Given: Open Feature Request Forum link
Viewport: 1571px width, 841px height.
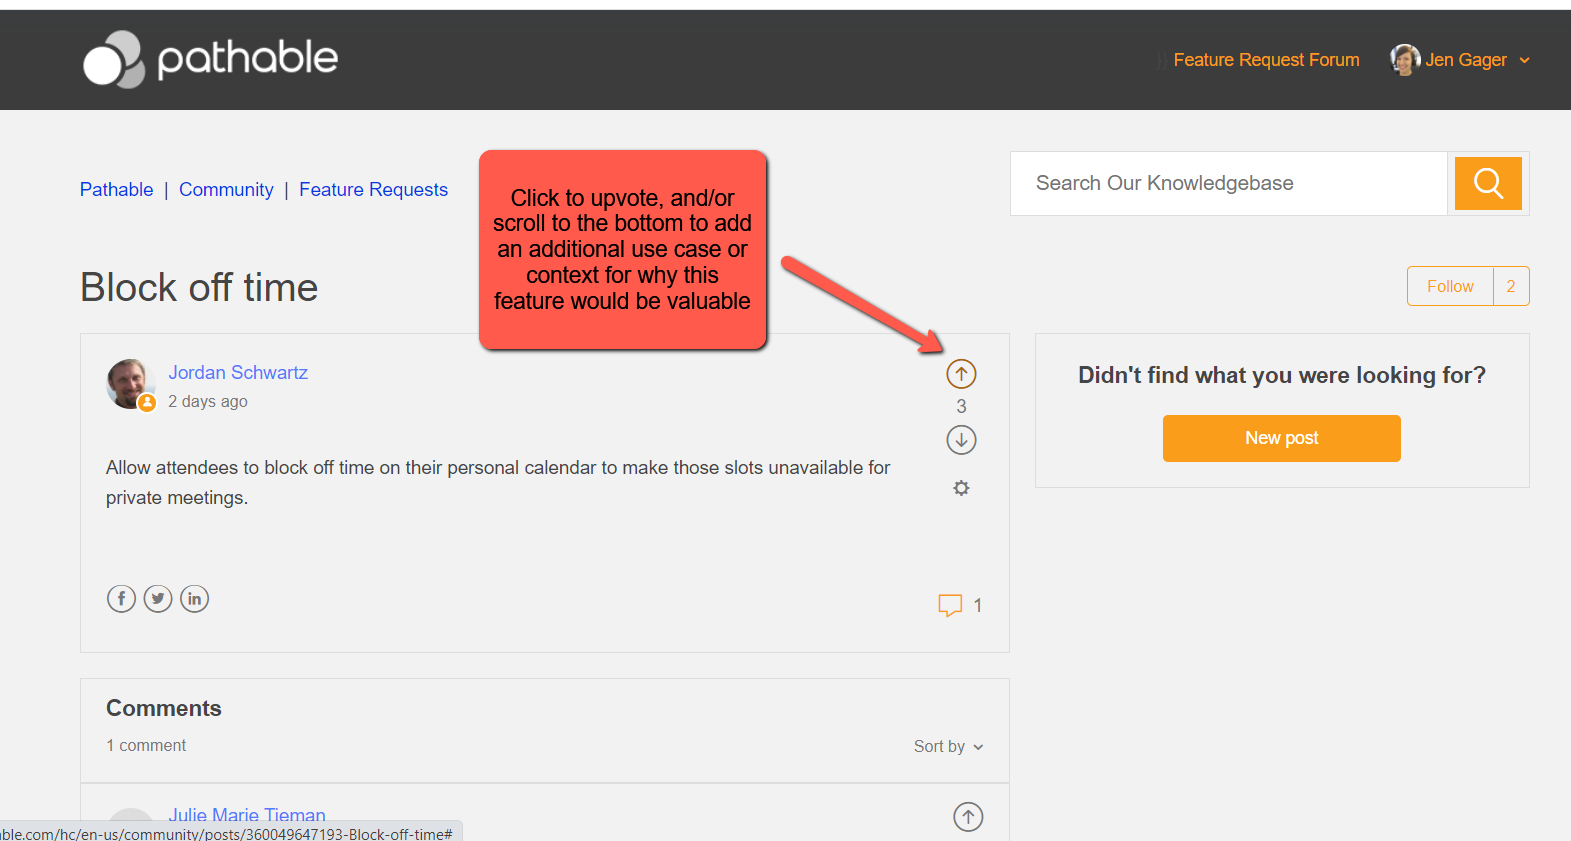Looking at the screenshot, I should click(1266, 60).
